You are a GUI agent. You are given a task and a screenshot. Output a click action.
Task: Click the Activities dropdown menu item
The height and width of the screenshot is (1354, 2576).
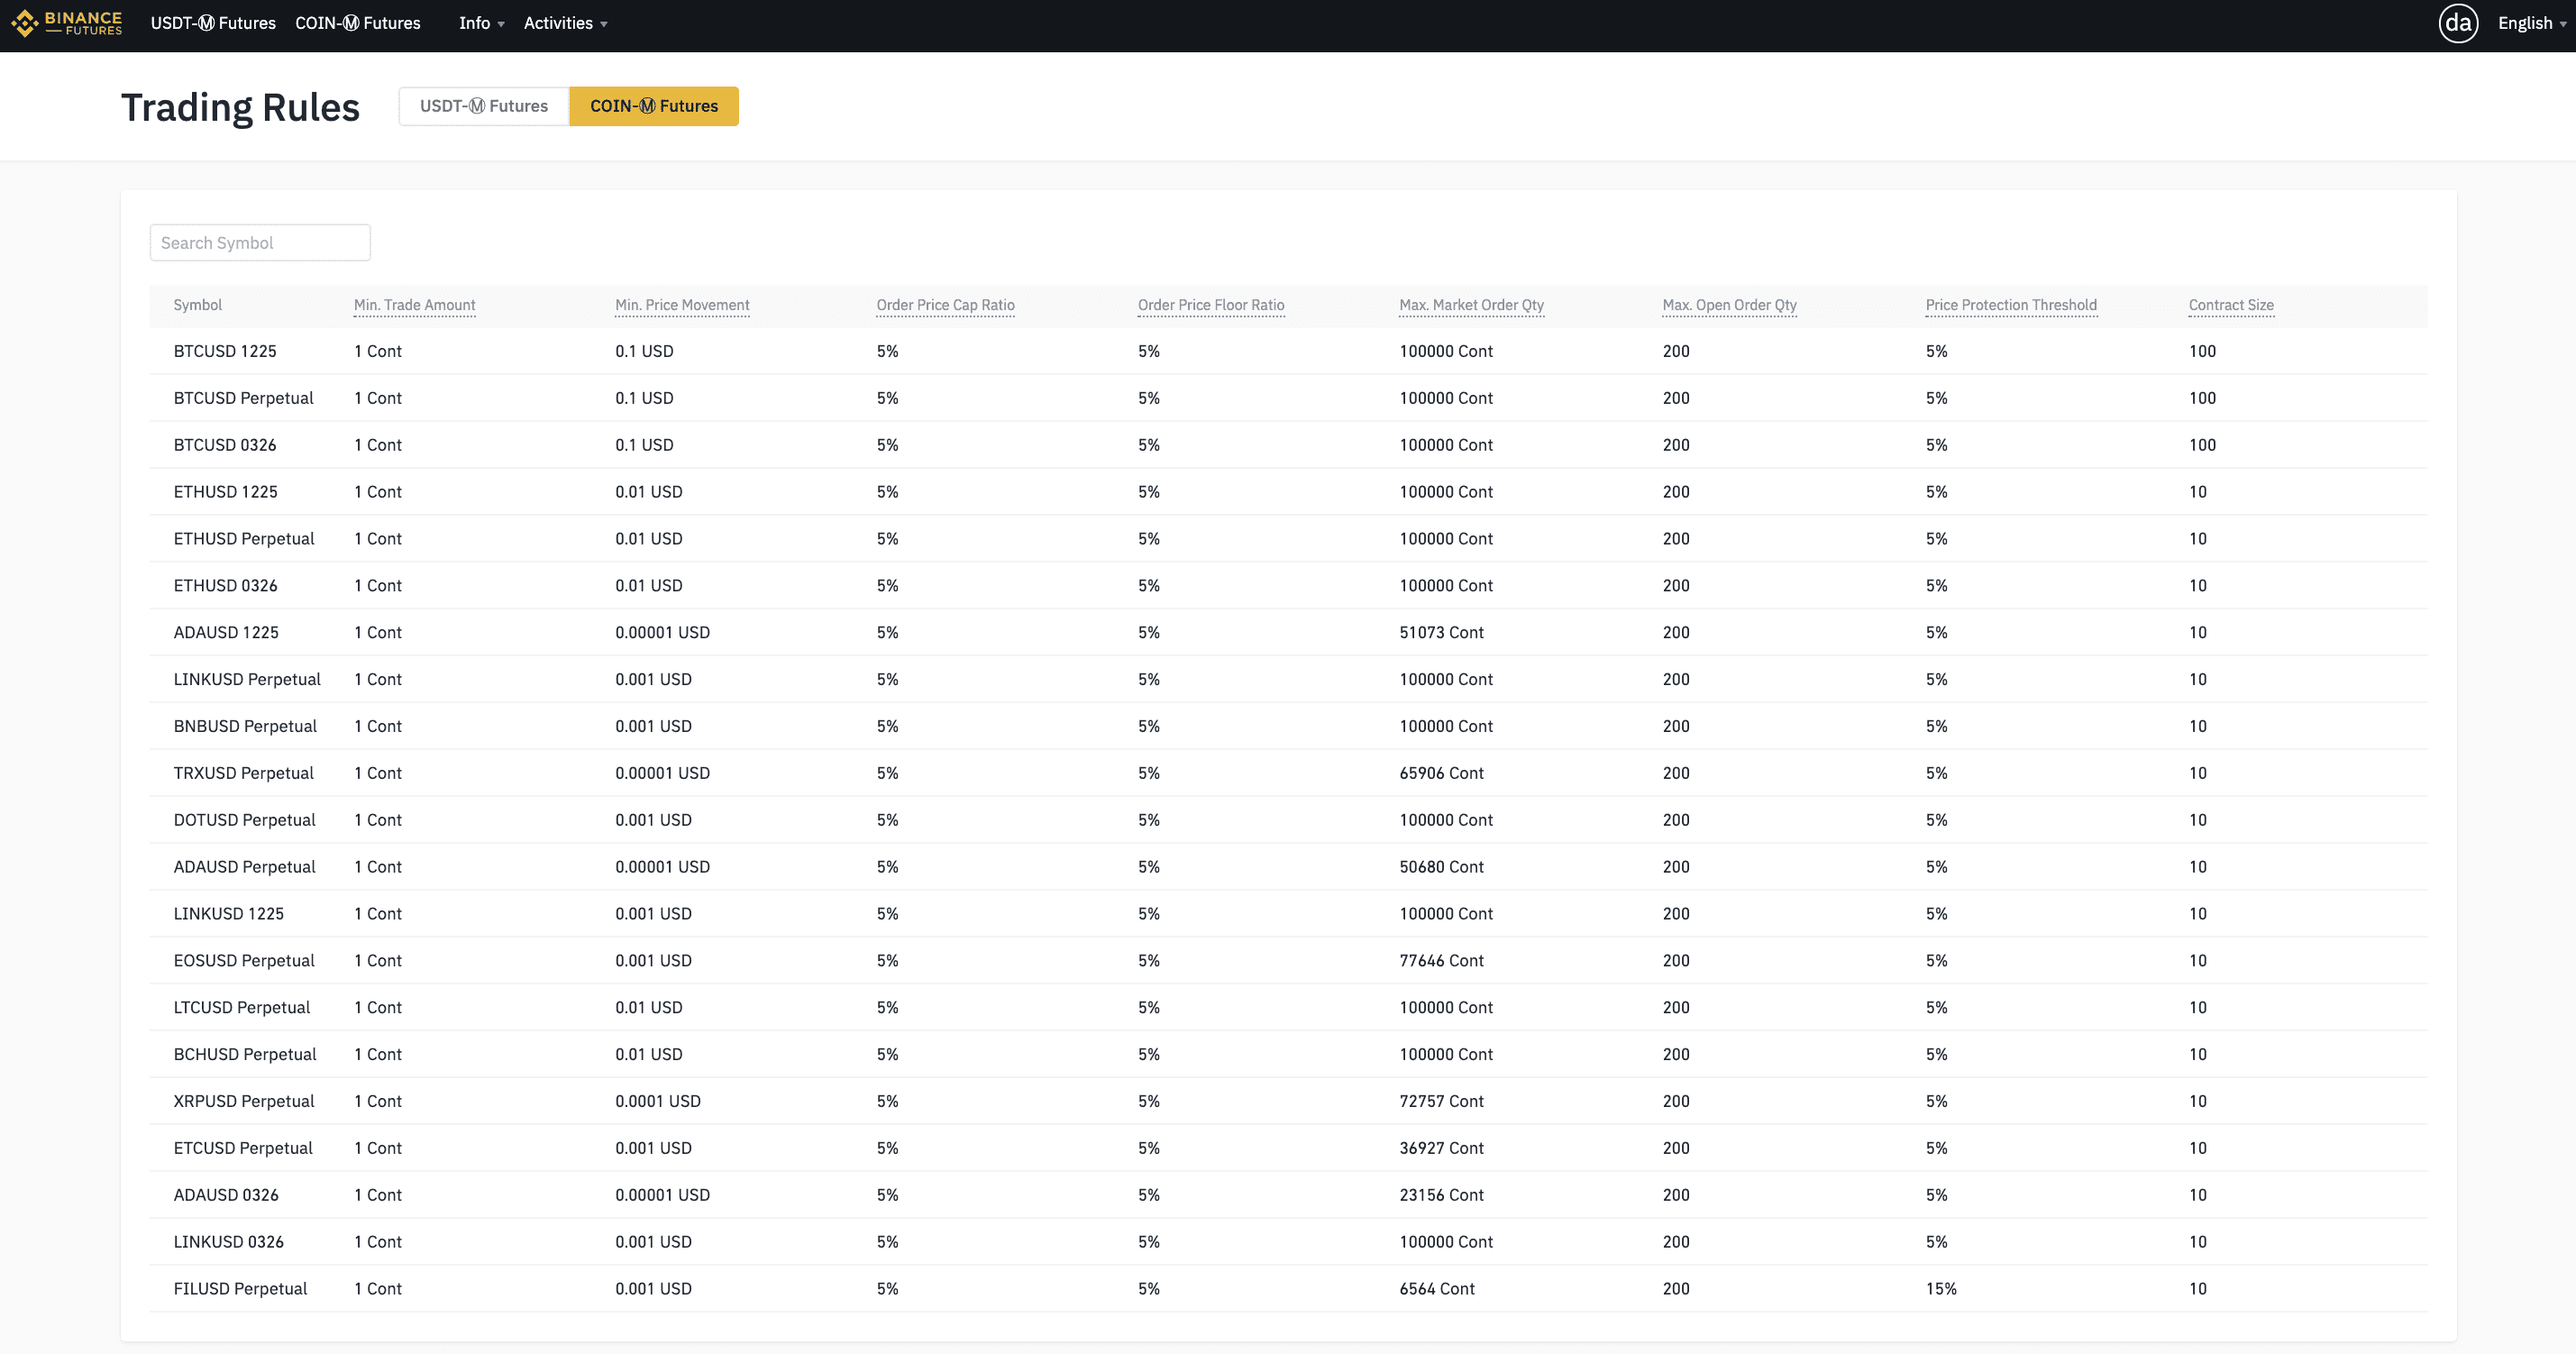click(x=561, y=23)
